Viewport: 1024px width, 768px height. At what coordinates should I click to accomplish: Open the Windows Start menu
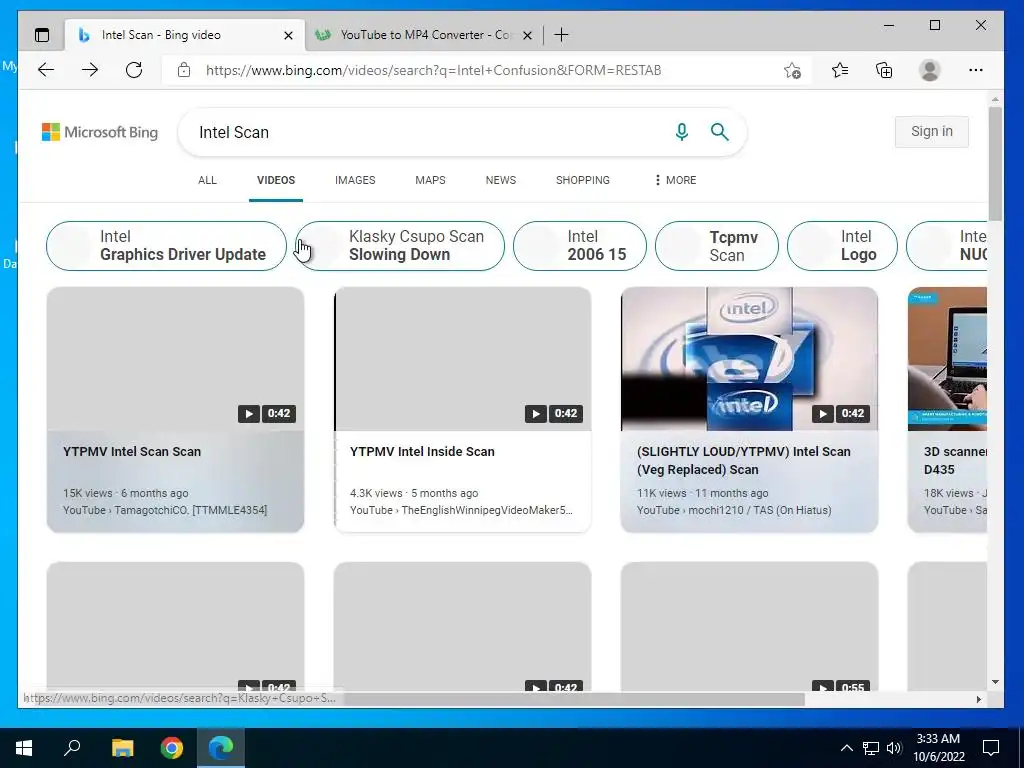(x=24, y=748)
